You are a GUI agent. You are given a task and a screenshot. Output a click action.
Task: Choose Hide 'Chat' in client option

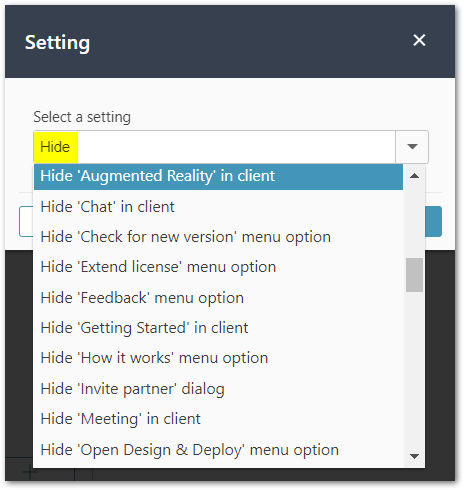[218, 207]
